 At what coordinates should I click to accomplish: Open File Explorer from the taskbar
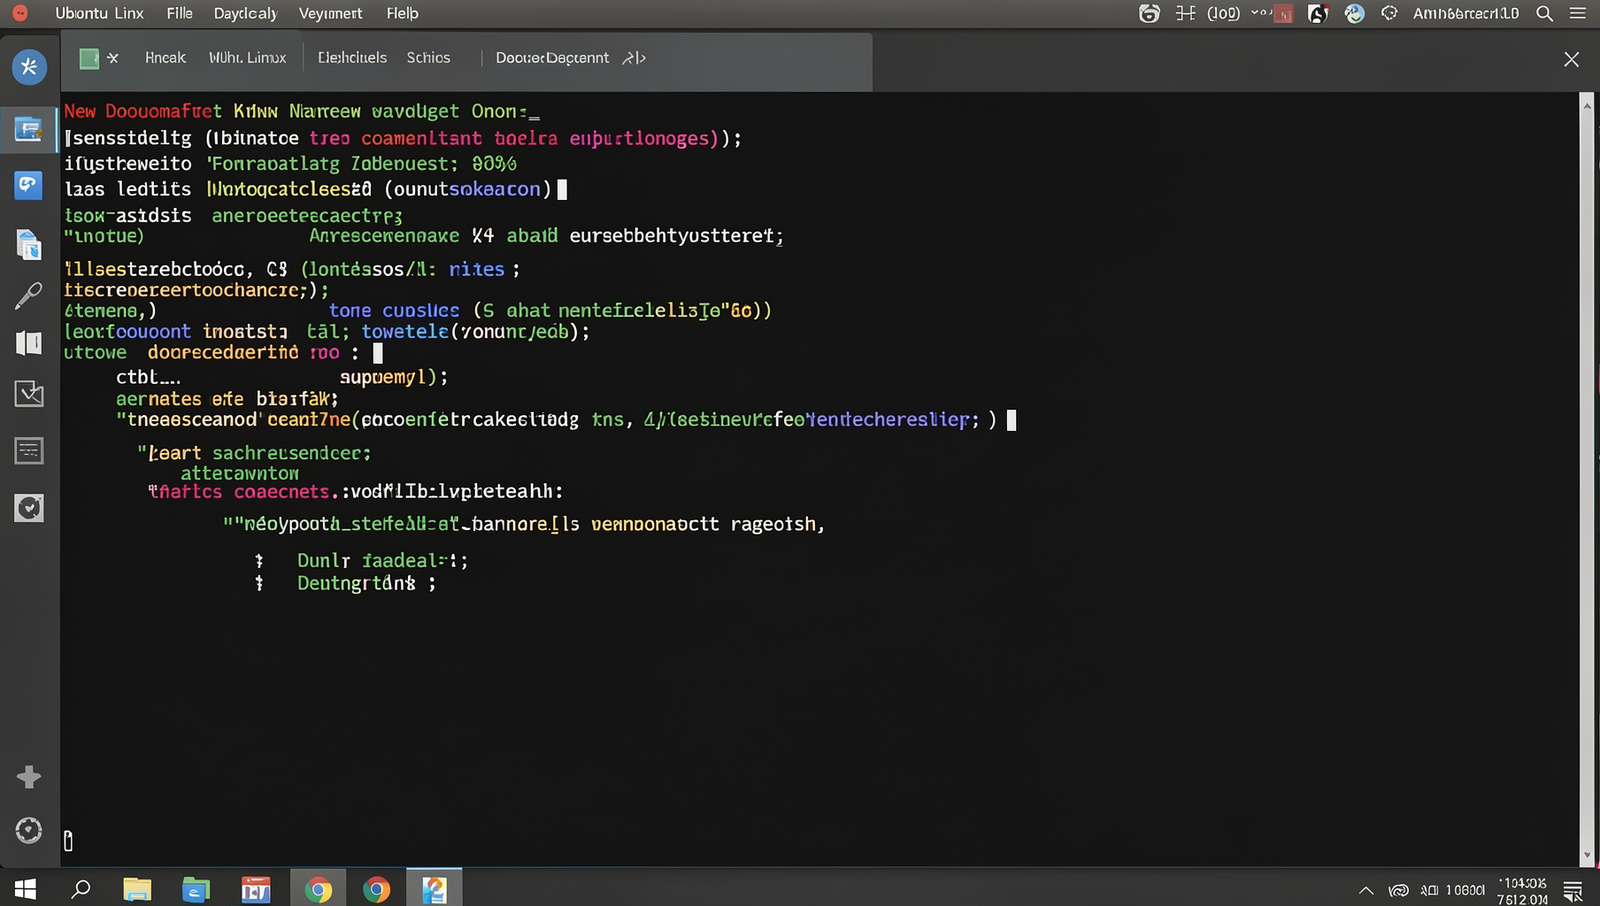point(137,888)
